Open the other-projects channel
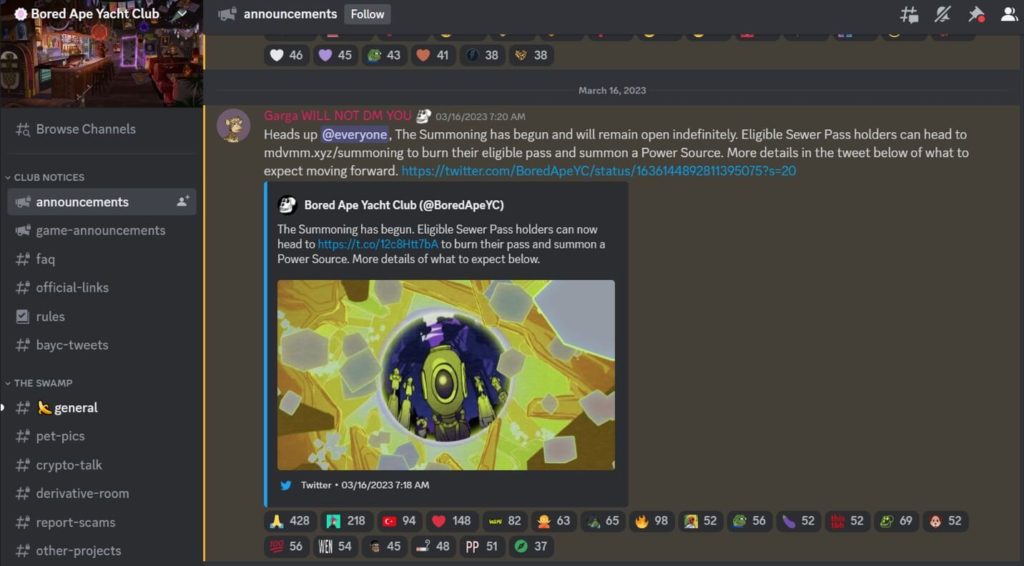 tap(101, 550)
